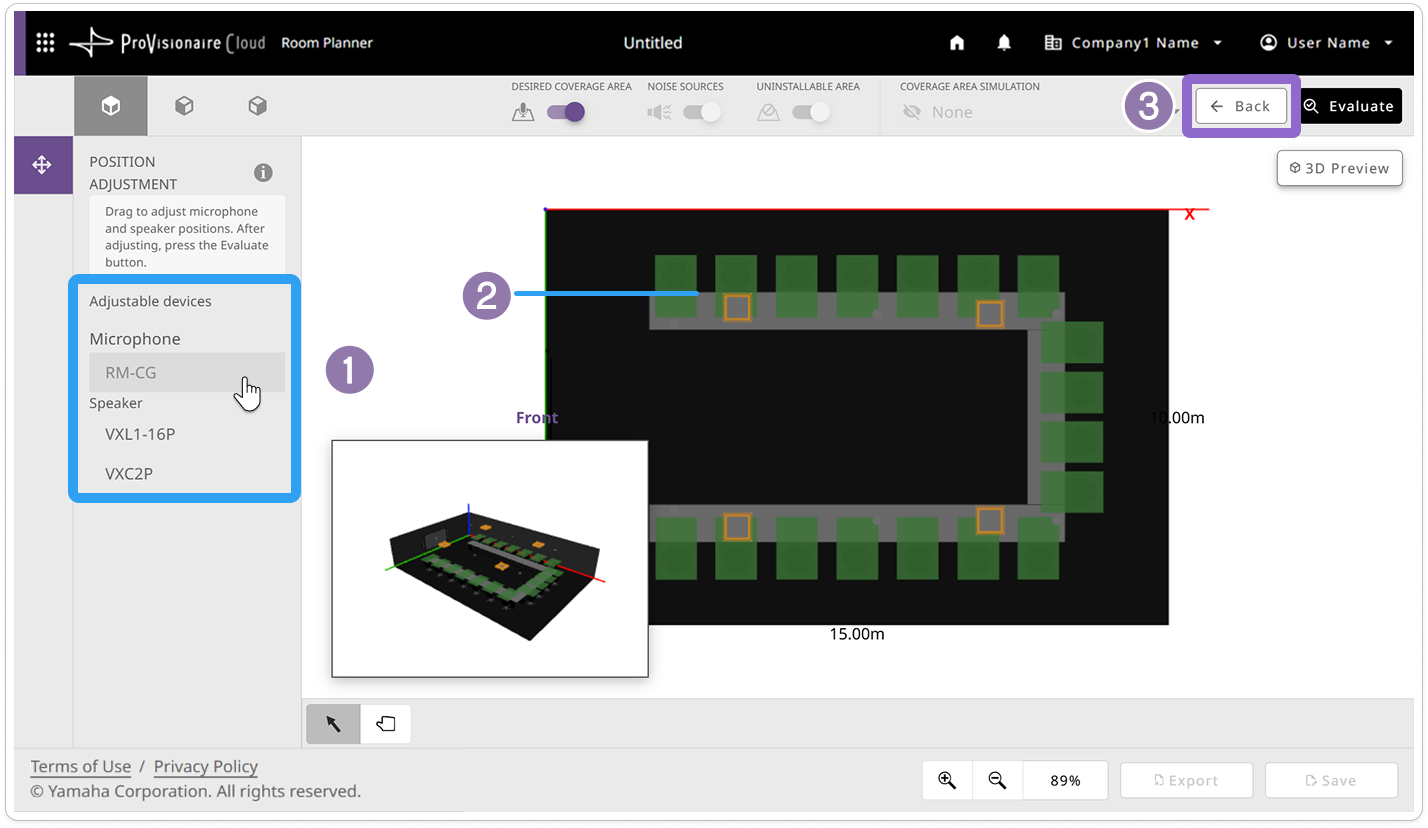Click the Noise Sources speaker icon
Screen dimensions: 1428x828
tap(659, 112)
